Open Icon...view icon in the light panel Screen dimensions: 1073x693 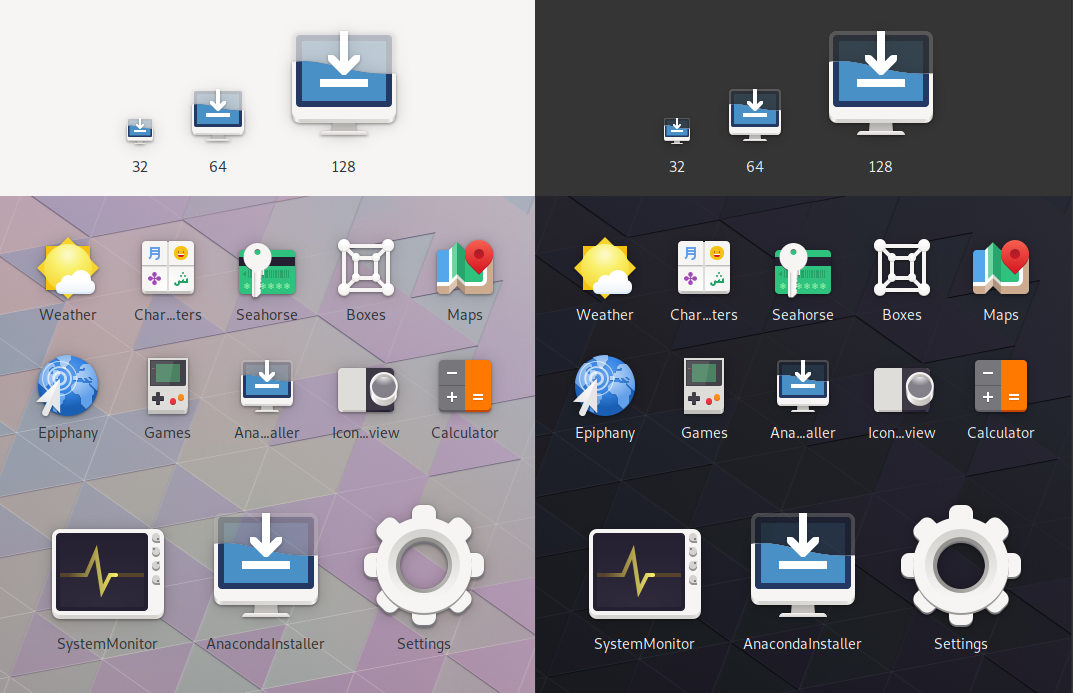coord(367,389)
